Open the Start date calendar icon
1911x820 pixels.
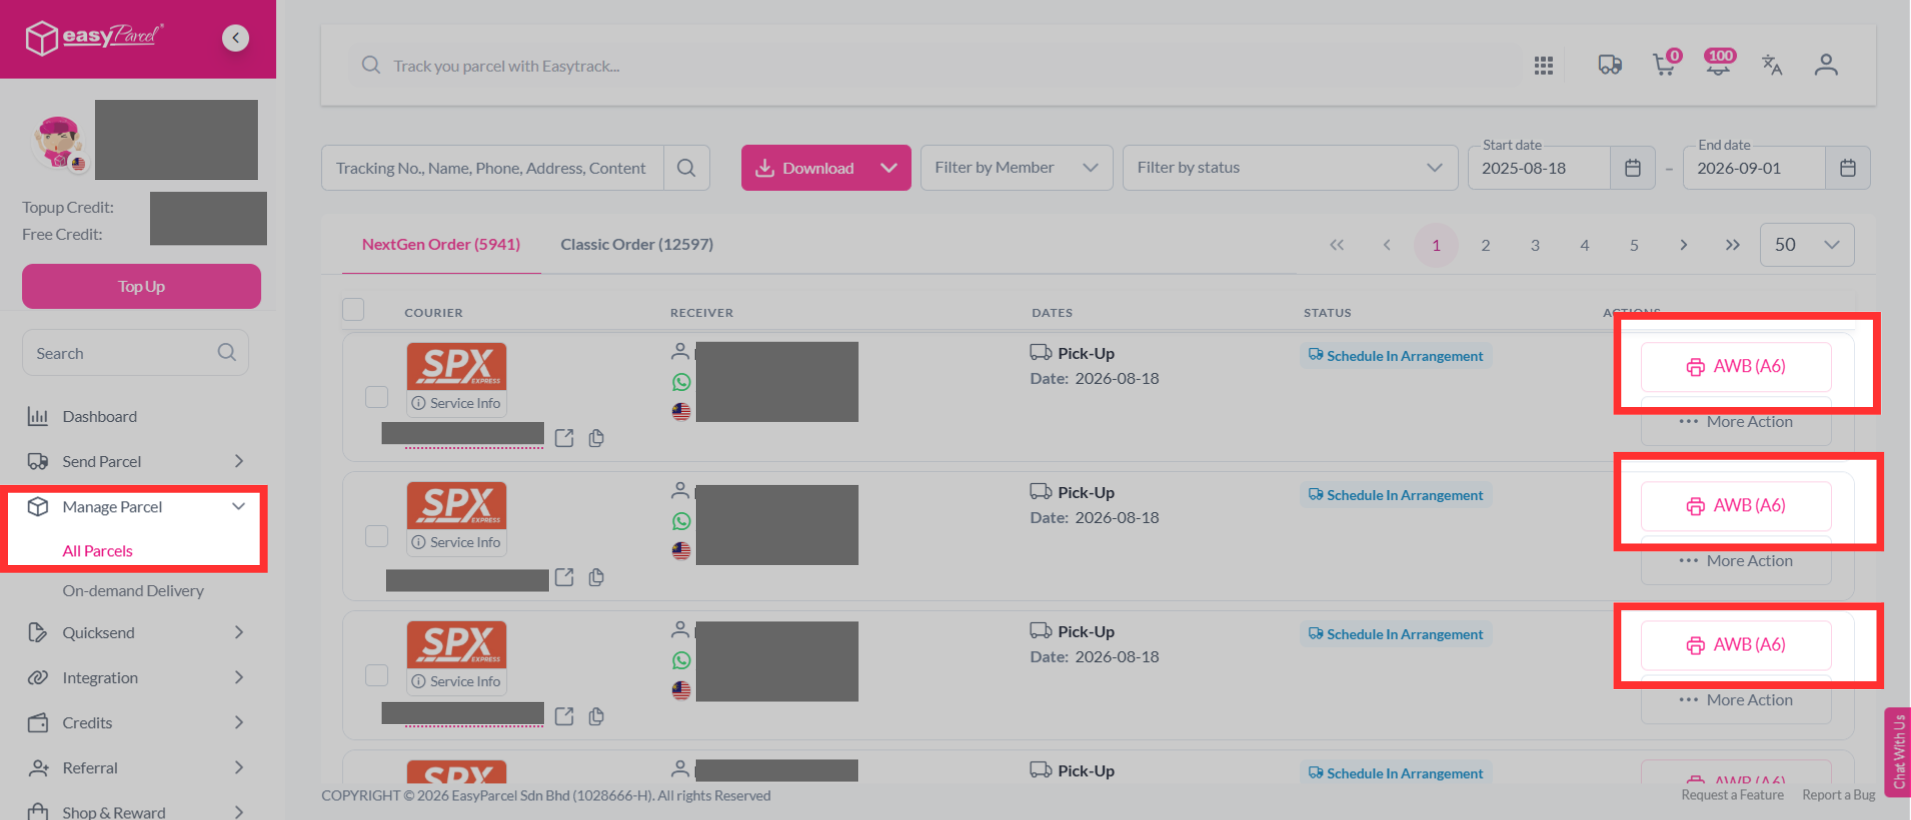click(x=1632, y=168)
